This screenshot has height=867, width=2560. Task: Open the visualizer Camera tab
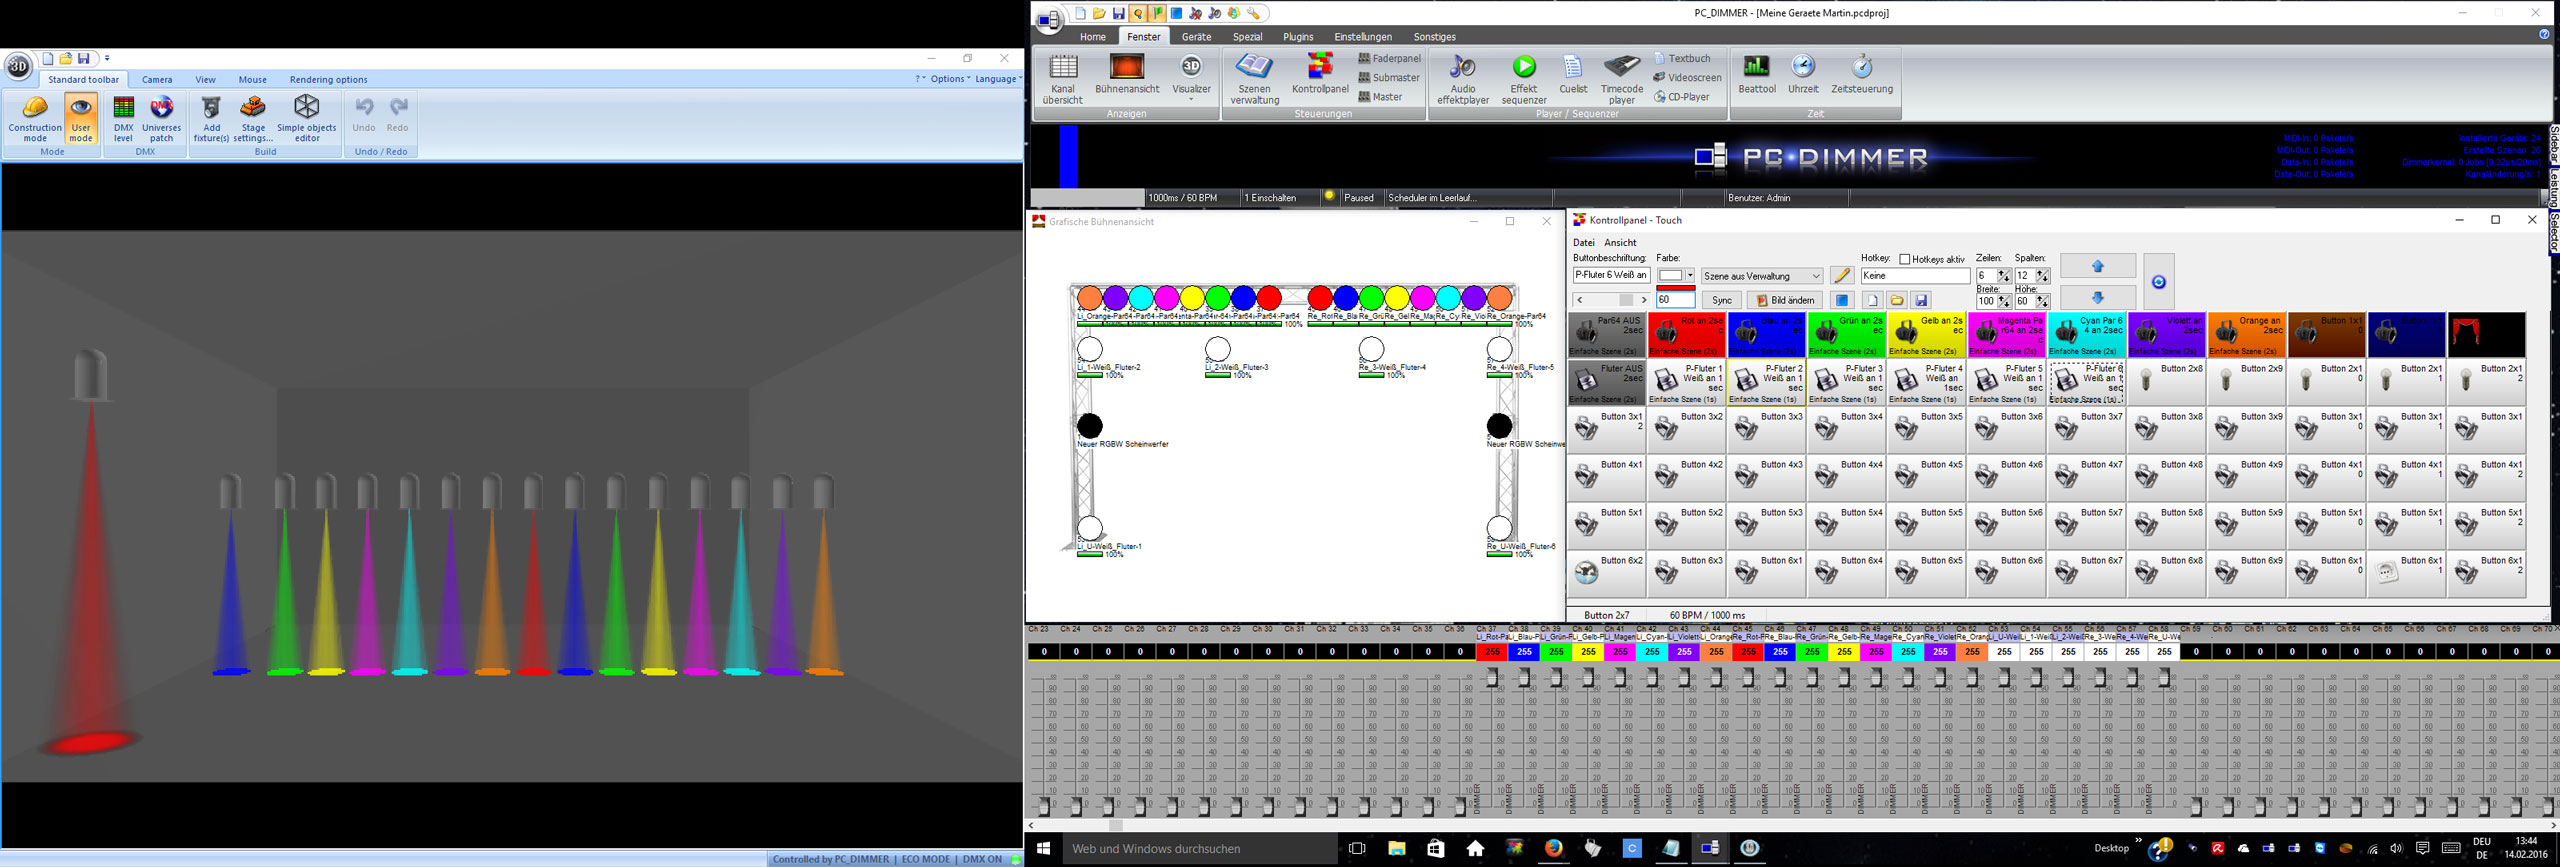pos(157,79)
